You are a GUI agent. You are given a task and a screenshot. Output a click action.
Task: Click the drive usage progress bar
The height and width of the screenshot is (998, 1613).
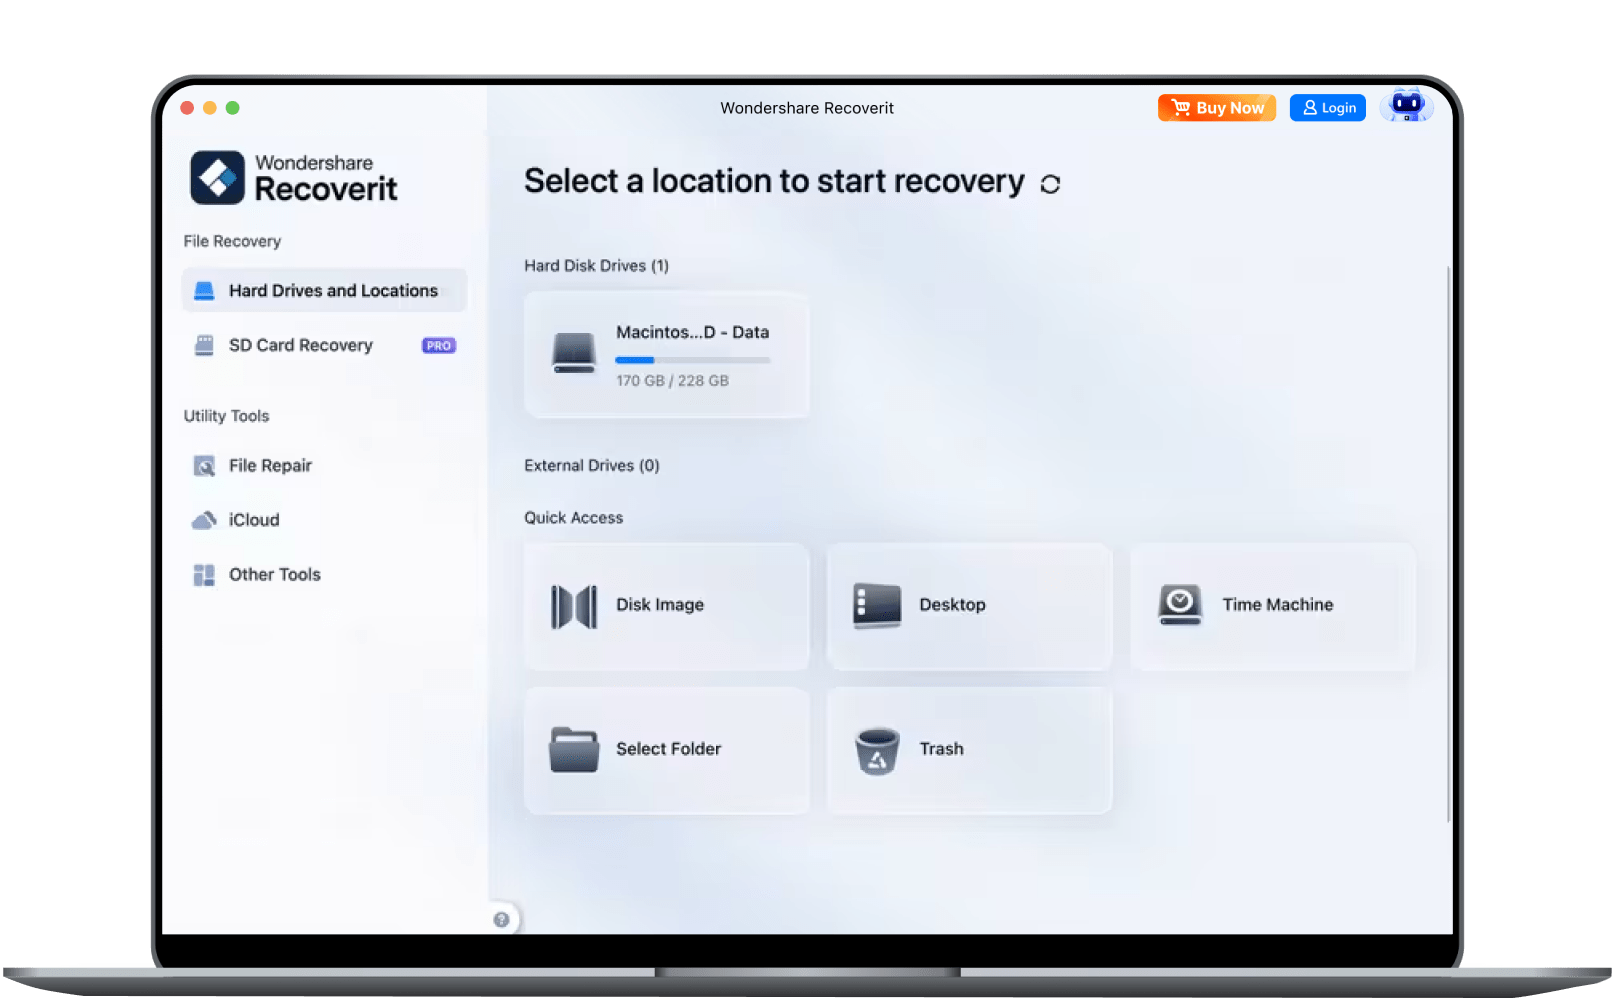tap(693, 360)
